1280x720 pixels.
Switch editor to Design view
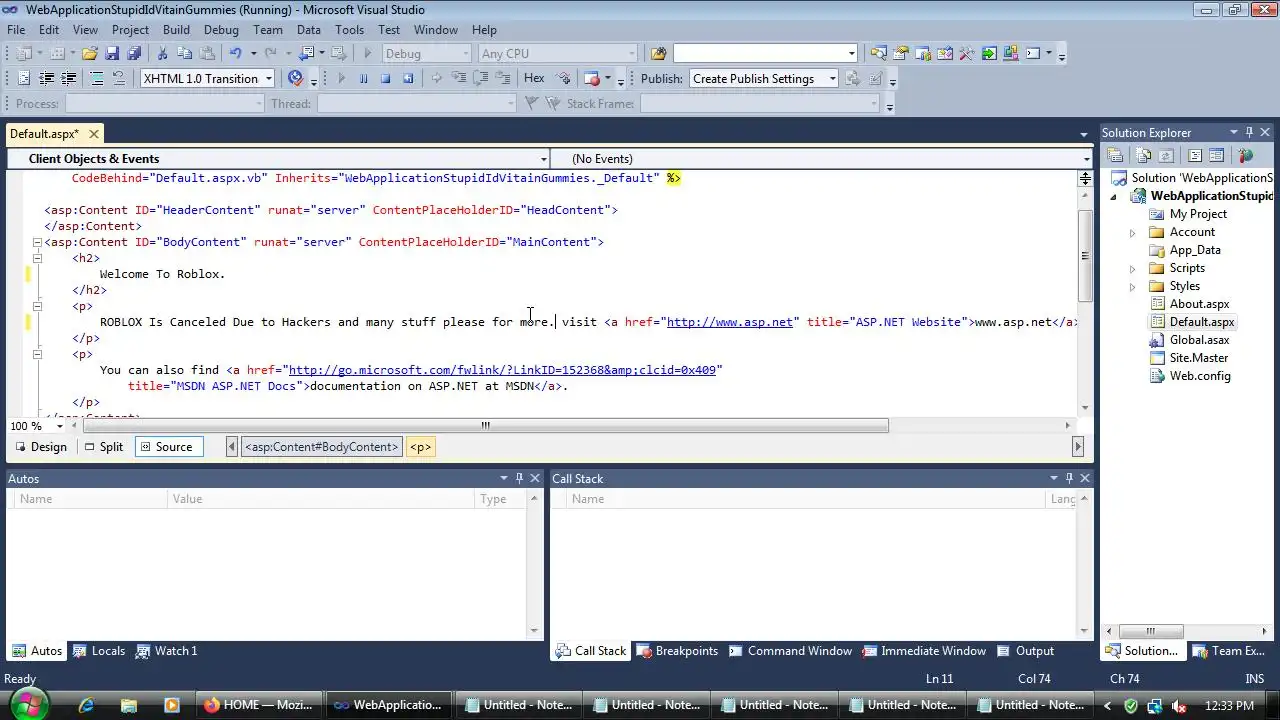point(41,447)
